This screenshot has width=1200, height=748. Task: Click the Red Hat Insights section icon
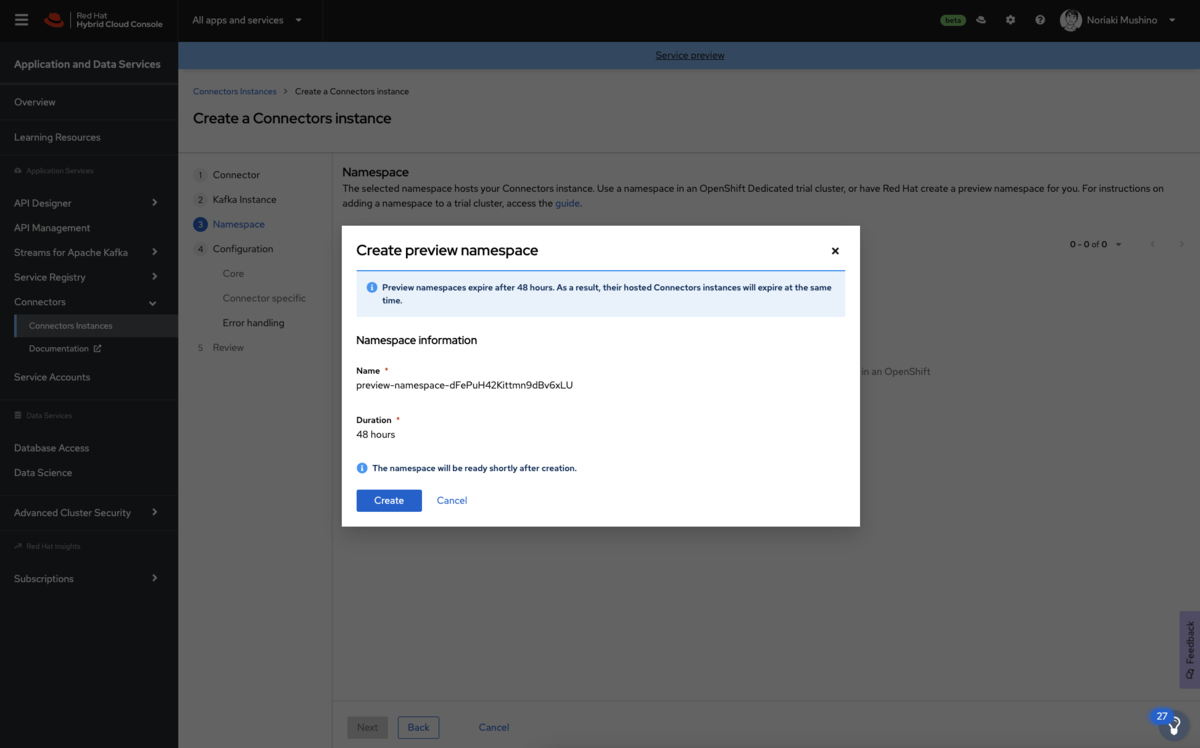coord(18,546)
